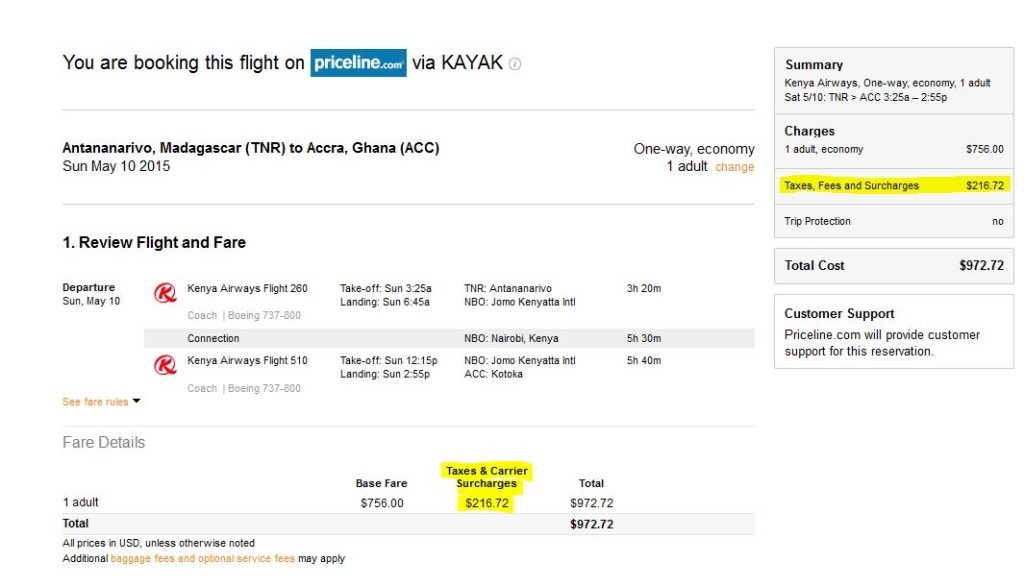Select the Connection NBO Nairobi row

(x=449, y=338)
